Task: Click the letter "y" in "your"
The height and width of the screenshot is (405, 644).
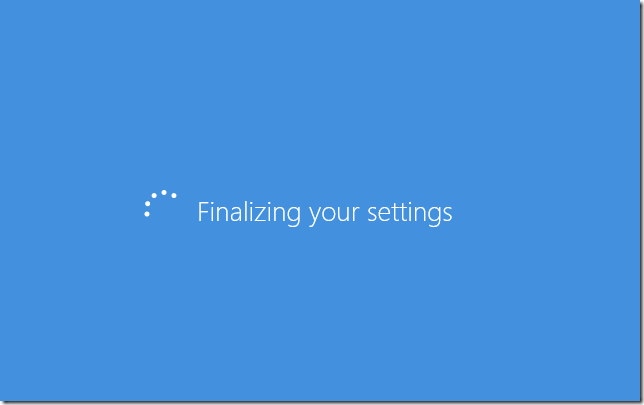Action: [x=315, y=216]
